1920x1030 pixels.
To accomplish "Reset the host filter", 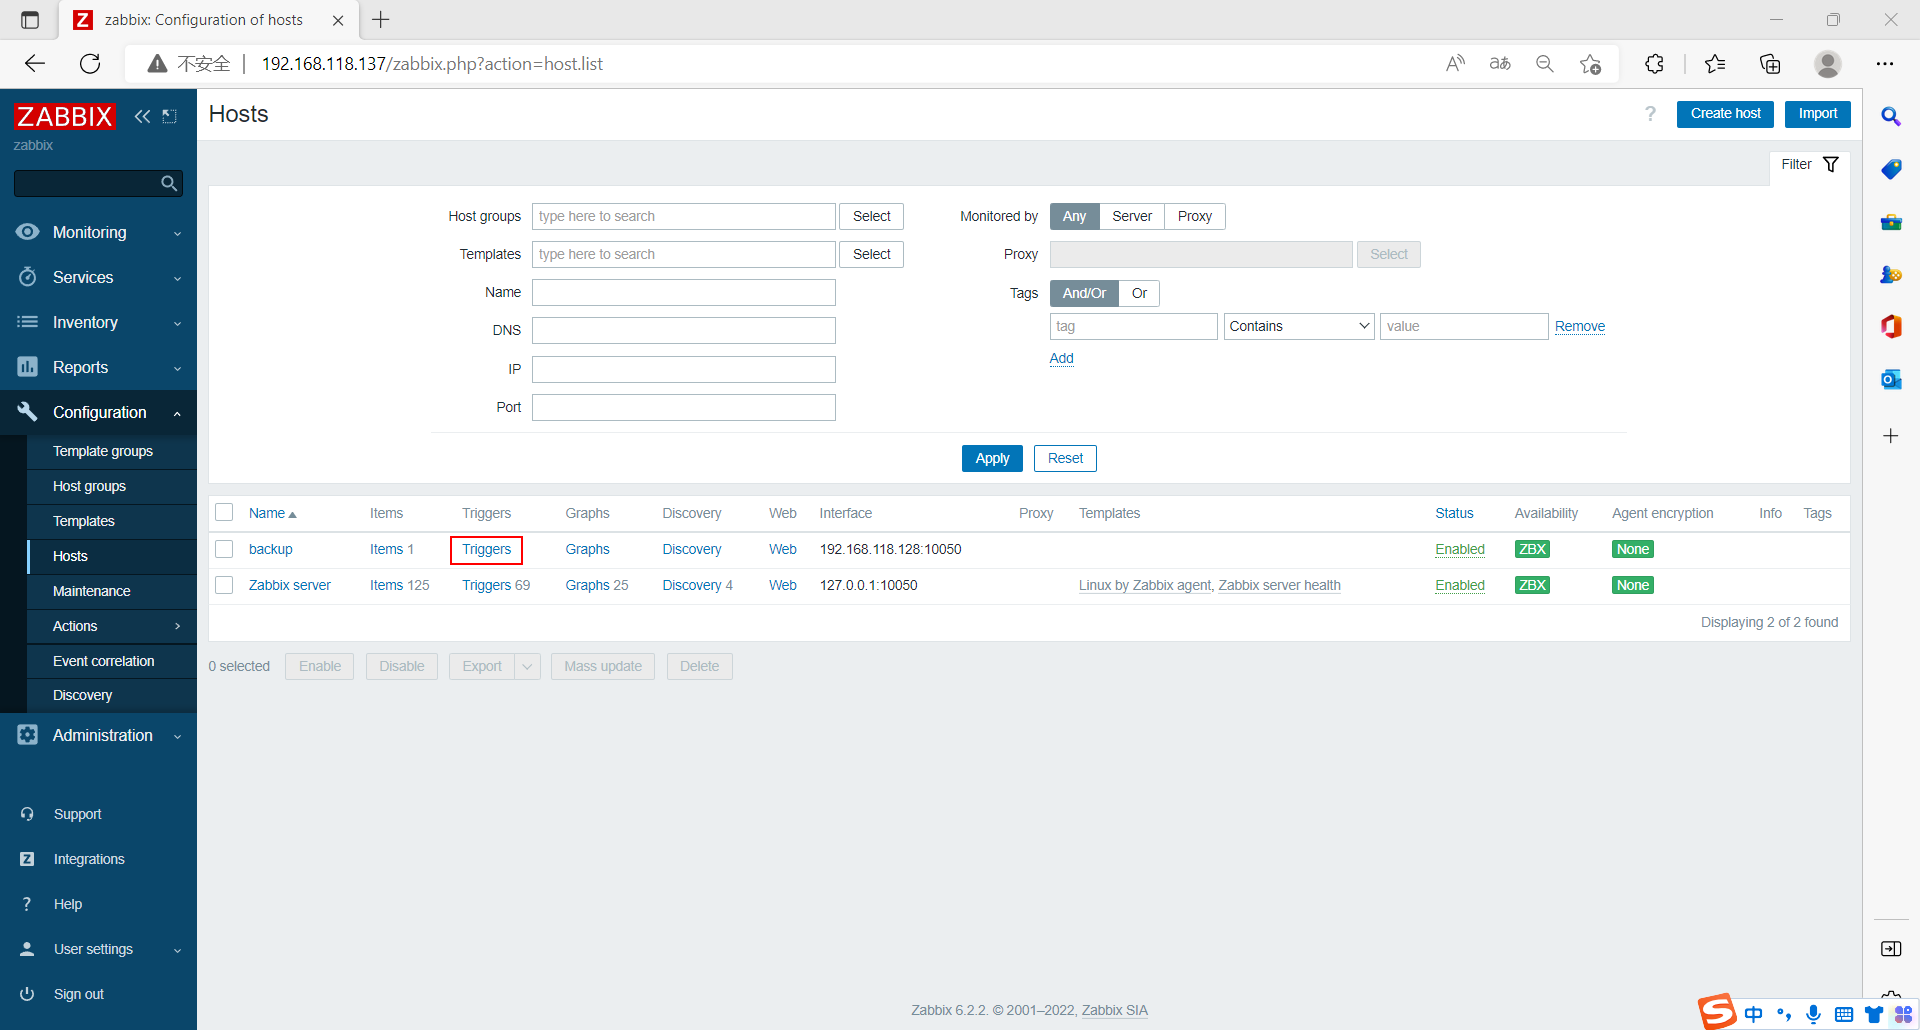I will (1065, 458).
